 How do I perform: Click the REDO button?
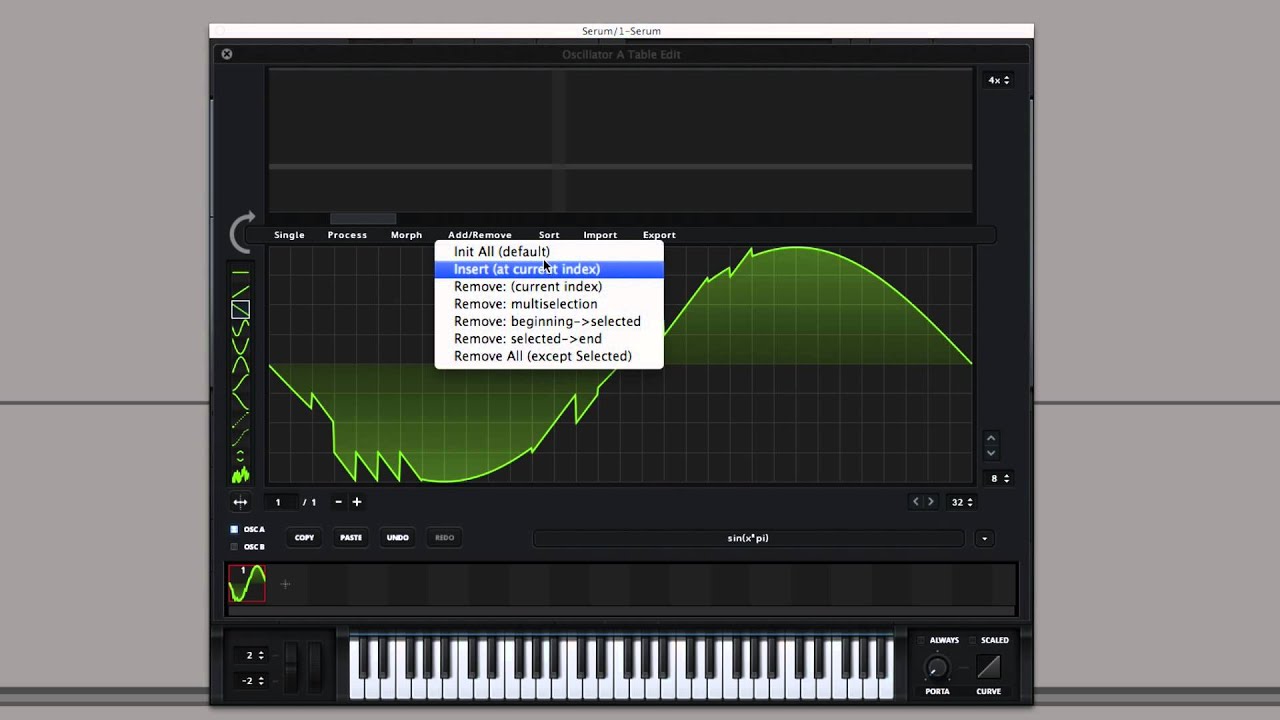pyautogui.click(x=445, y=538)
